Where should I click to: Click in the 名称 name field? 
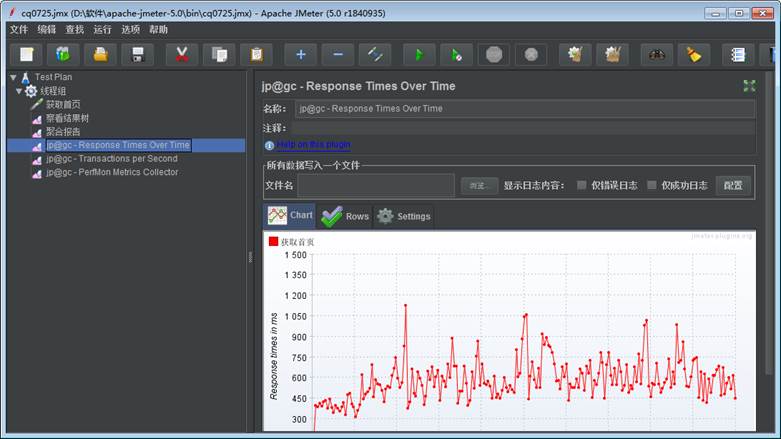pyautogui.click(x=524, y=109)
